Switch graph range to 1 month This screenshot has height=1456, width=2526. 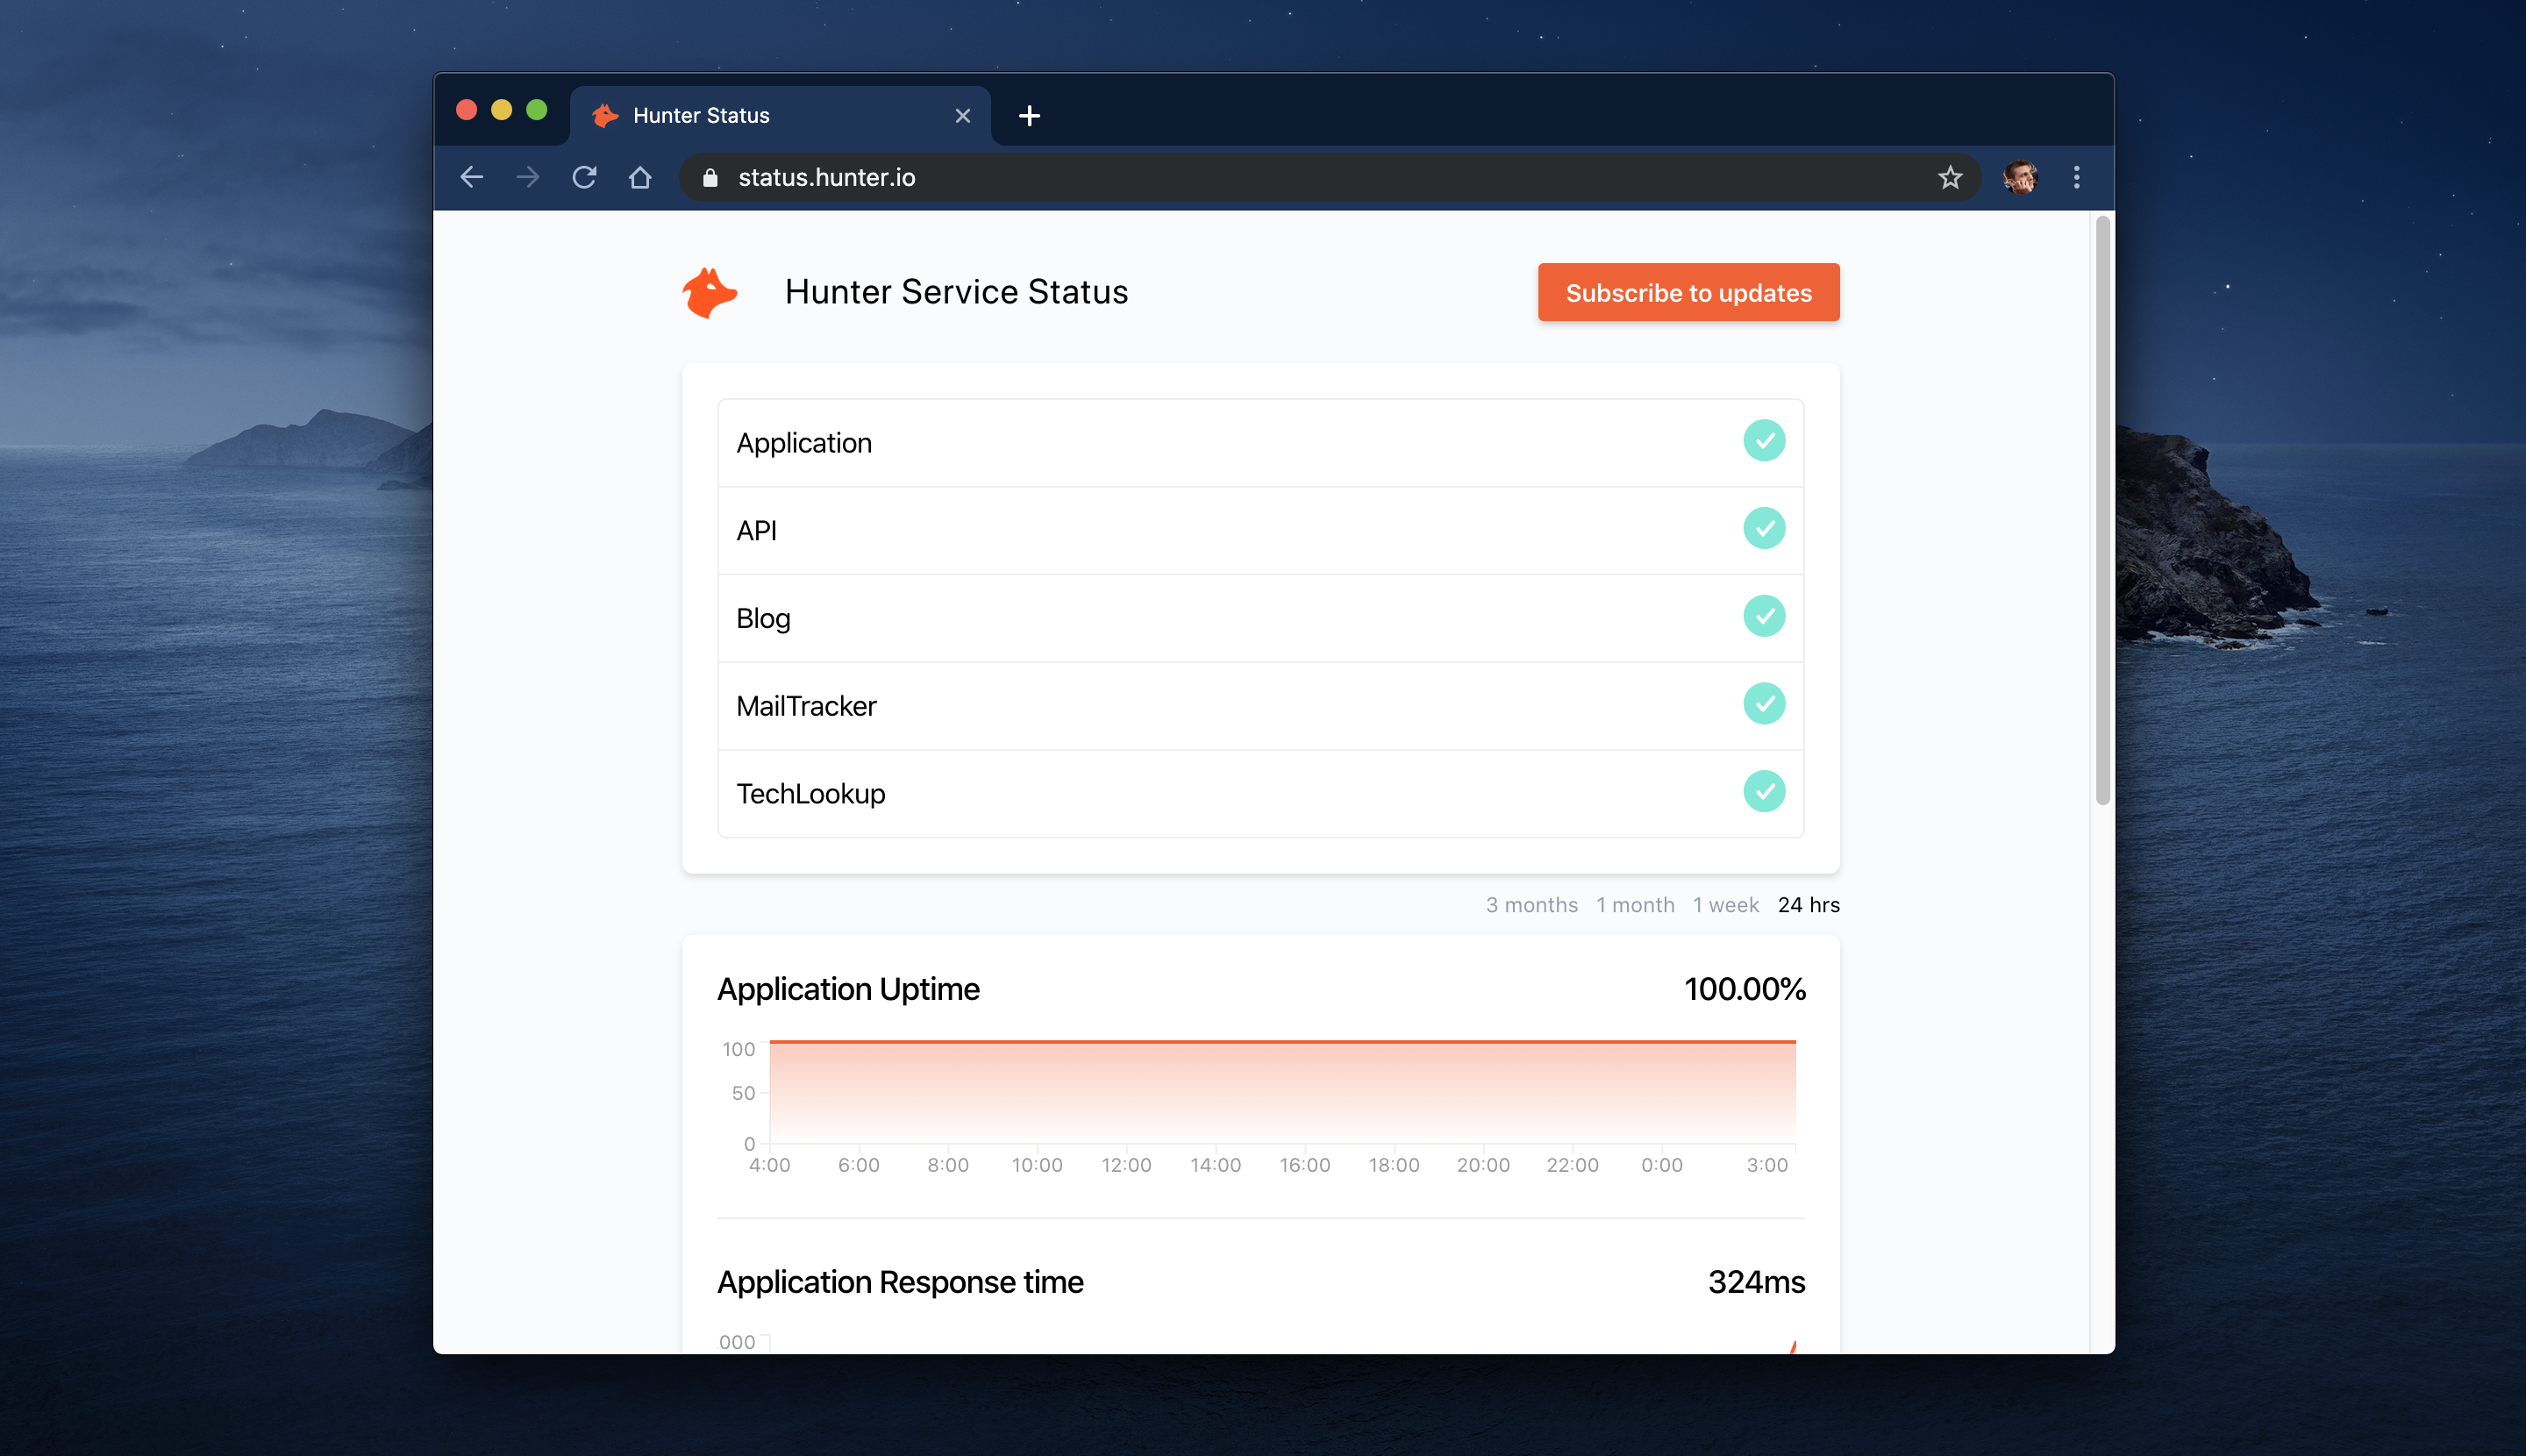pyautogui.click(x=1634, y=905)
